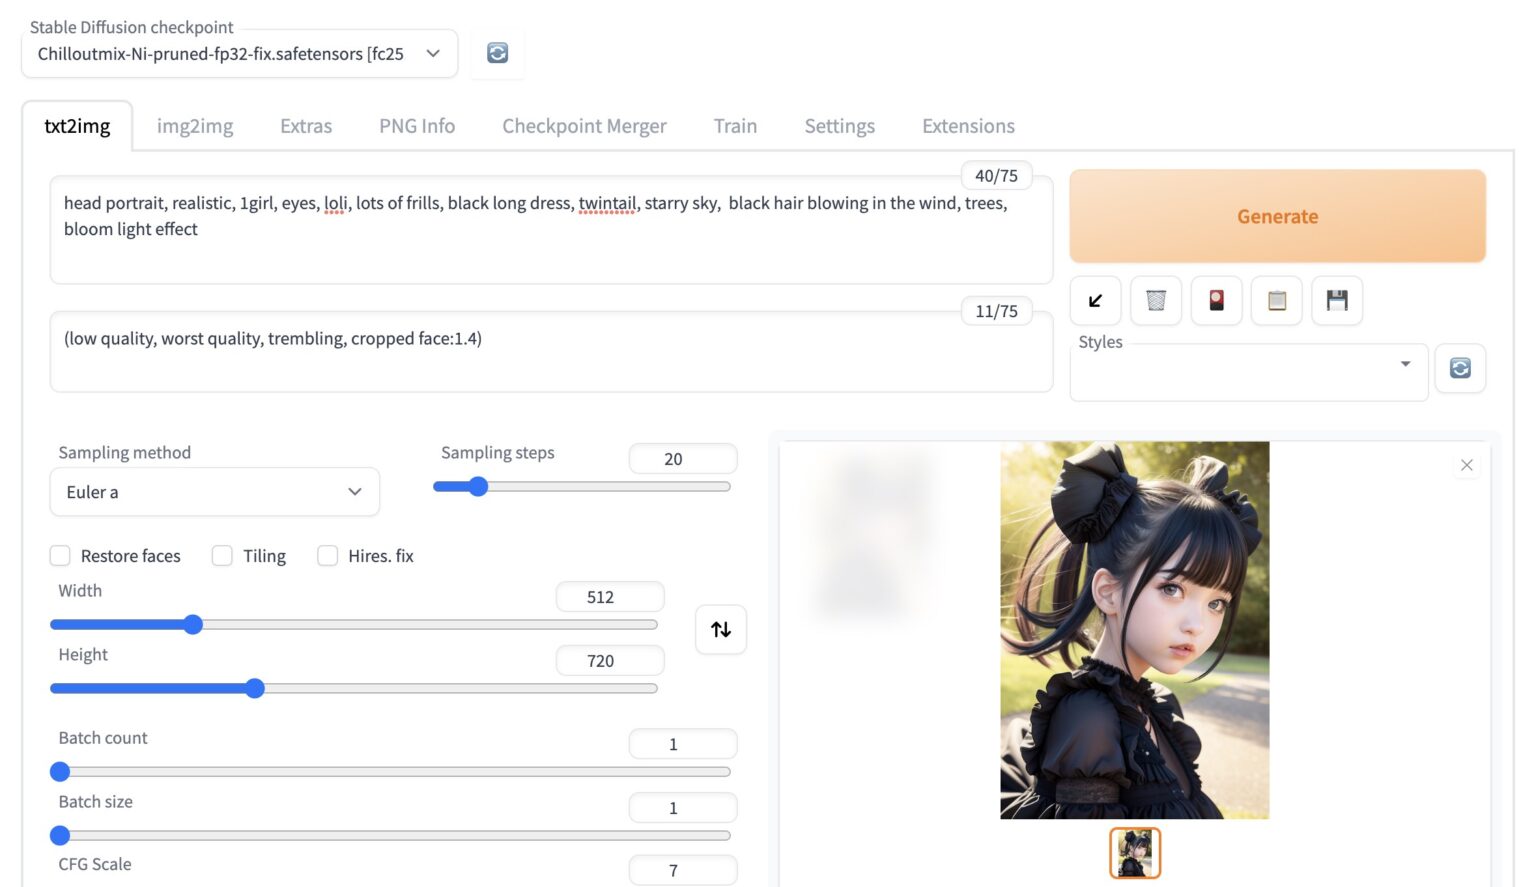The image size is (1536, 887).
Task: Enable the Hires. fix option
Action: tap(327, 556)
